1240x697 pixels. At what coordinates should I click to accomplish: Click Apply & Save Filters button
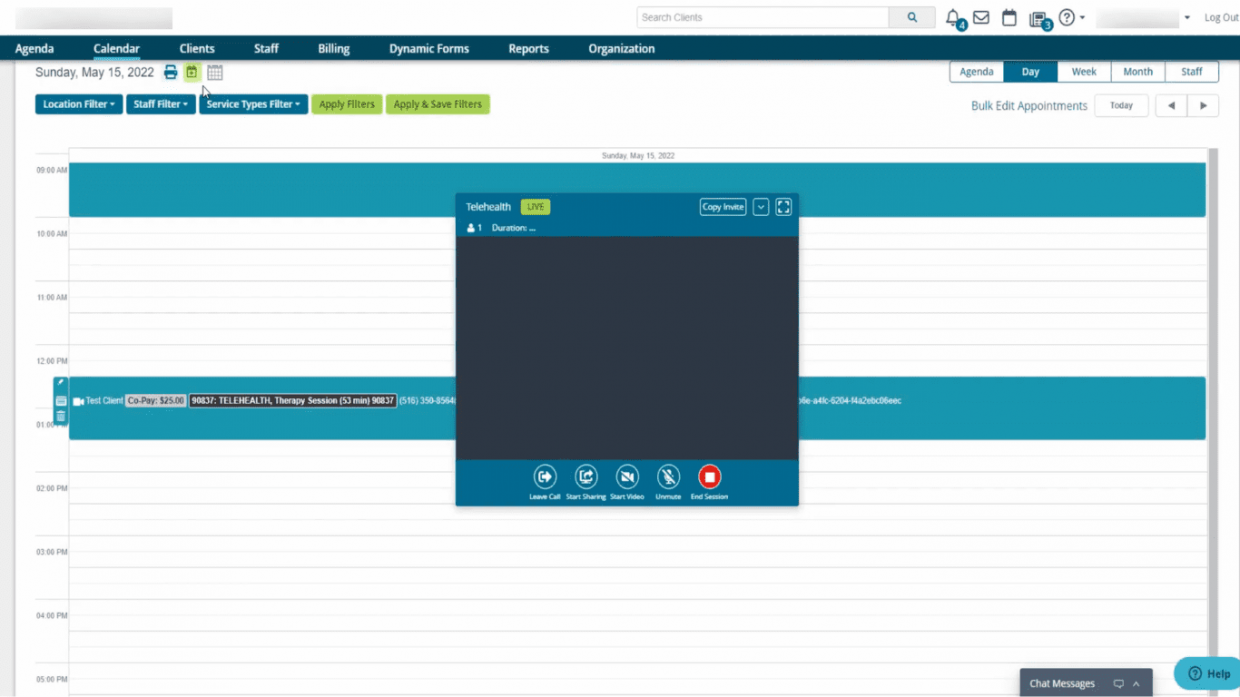tap(438, 104)
